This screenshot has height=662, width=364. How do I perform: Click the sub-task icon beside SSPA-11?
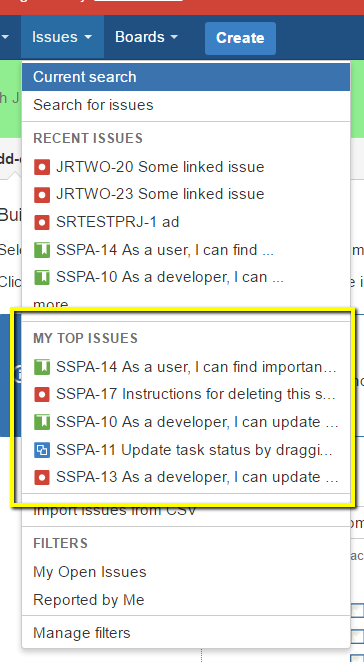(42, 450)
